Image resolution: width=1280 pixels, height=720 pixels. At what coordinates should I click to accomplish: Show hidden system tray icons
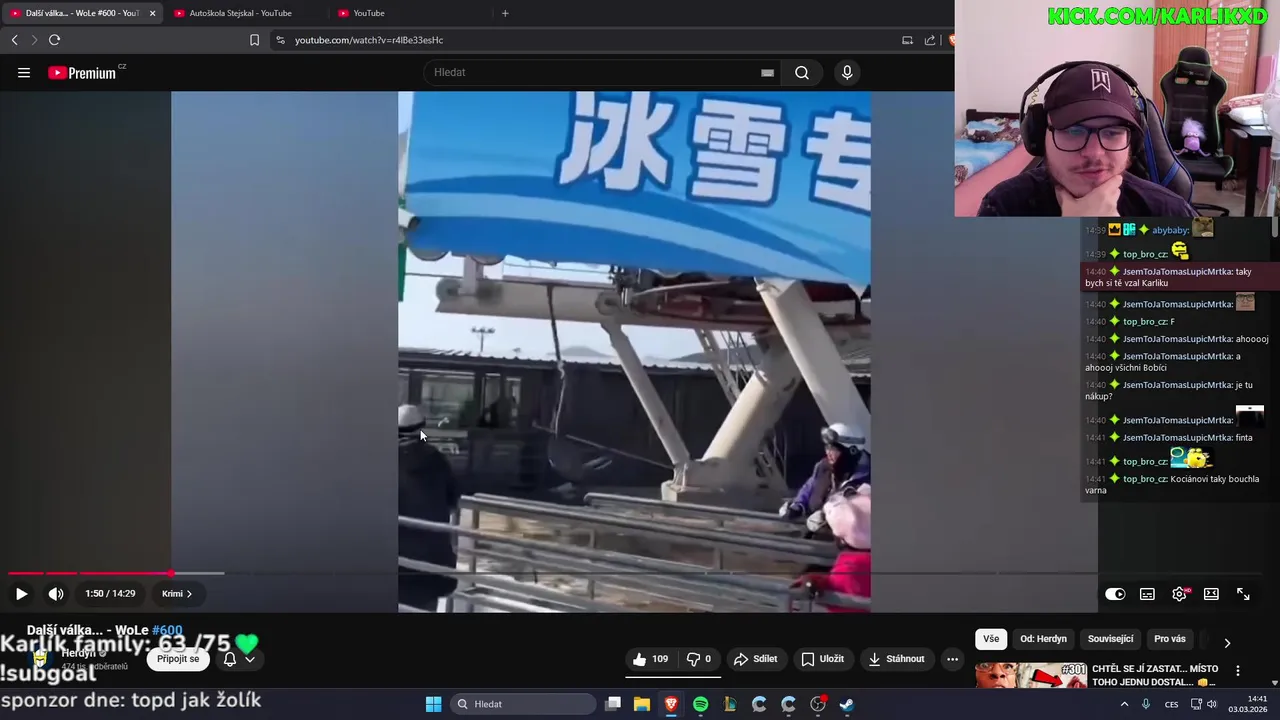tap(1124, 704)
